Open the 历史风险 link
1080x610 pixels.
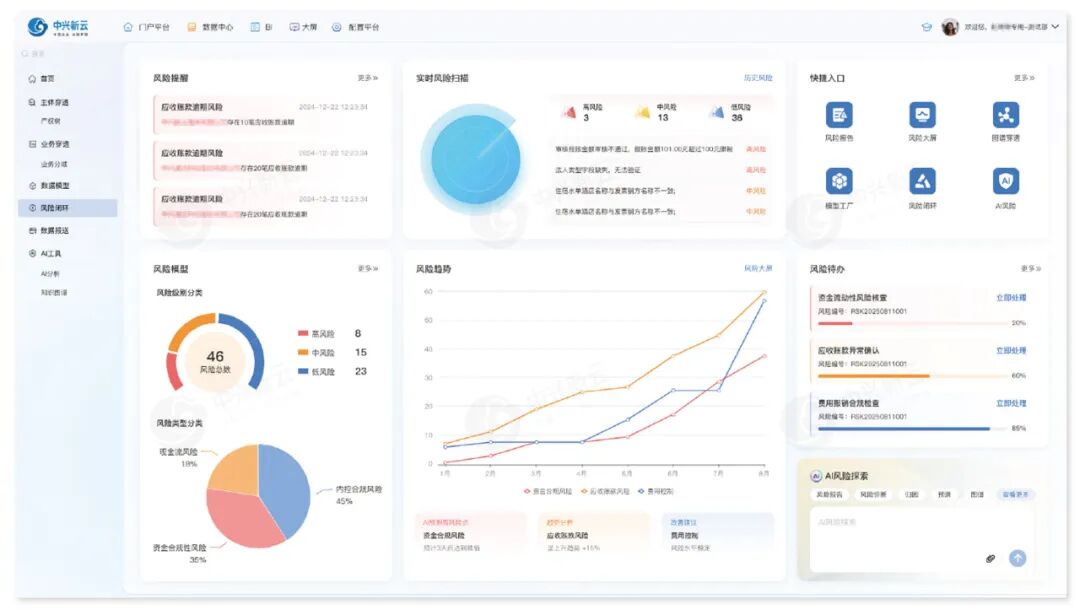coord(757,78)
